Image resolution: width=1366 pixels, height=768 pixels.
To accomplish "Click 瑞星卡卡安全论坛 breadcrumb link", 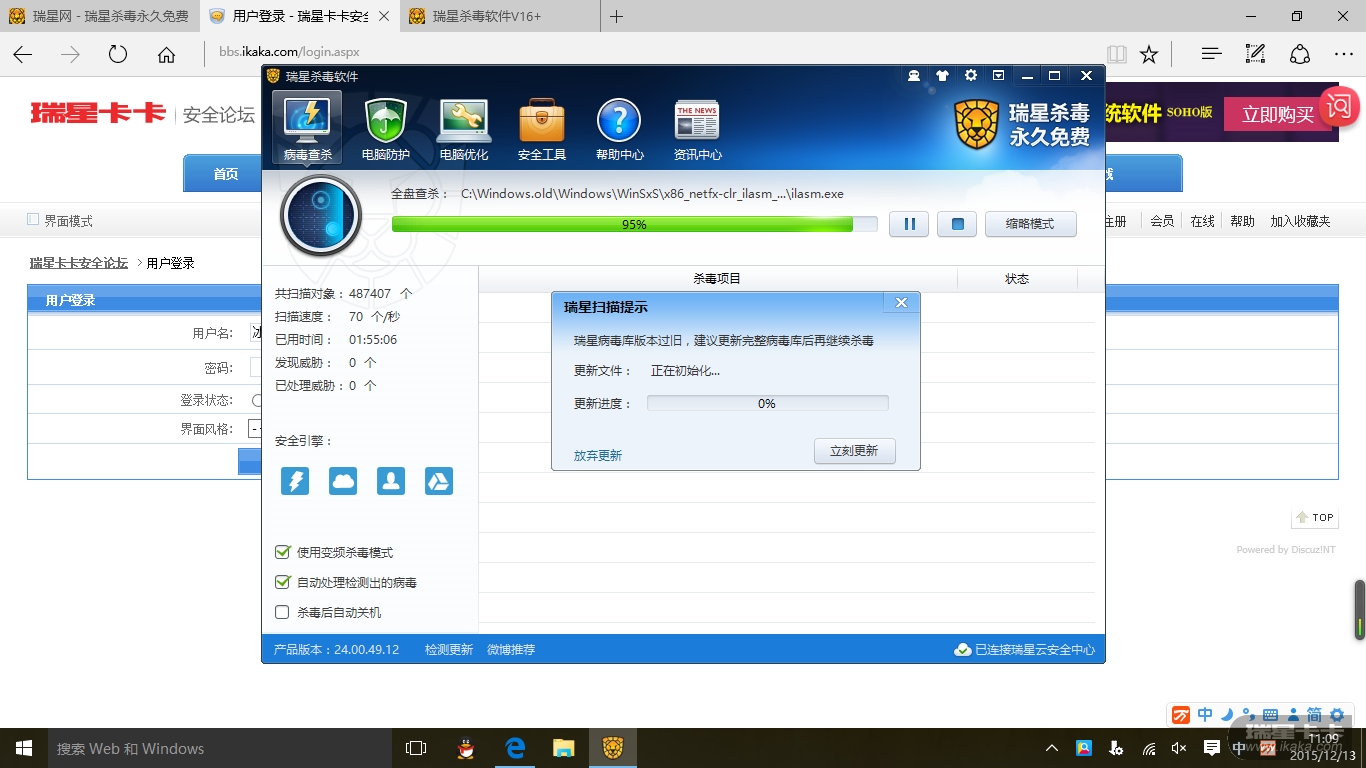I will pos(79,263).
